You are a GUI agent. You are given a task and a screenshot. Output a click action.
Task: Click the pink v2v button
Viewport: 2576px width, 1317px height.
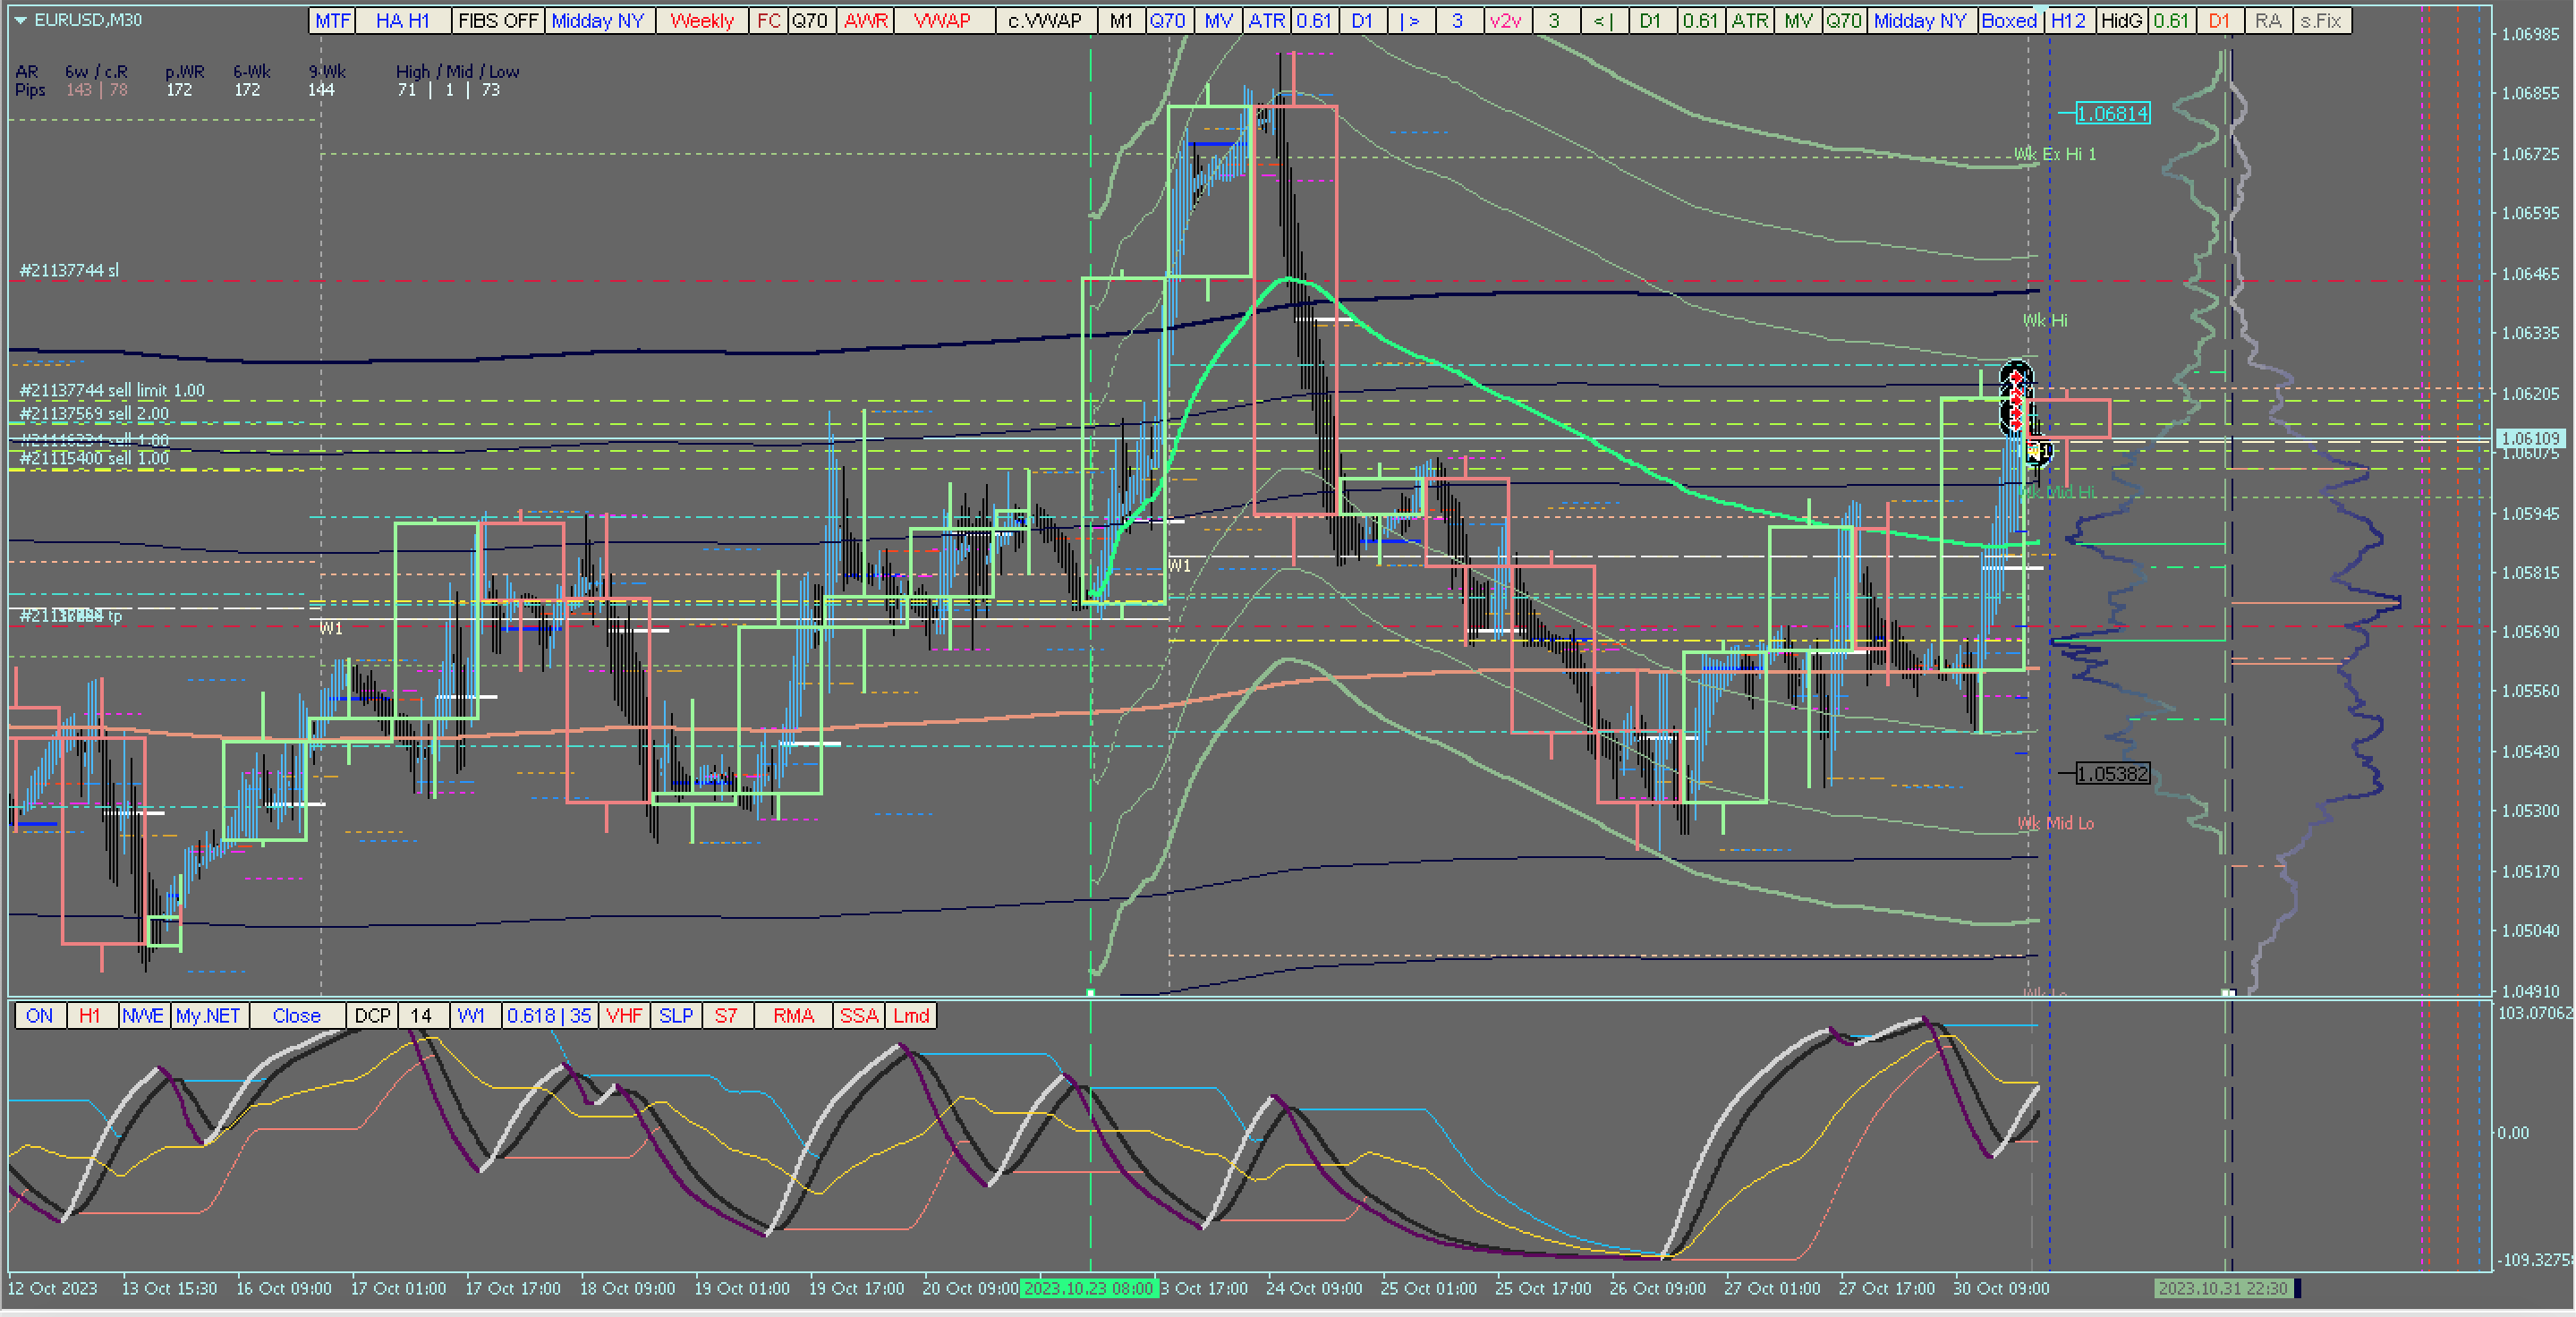1505,21
